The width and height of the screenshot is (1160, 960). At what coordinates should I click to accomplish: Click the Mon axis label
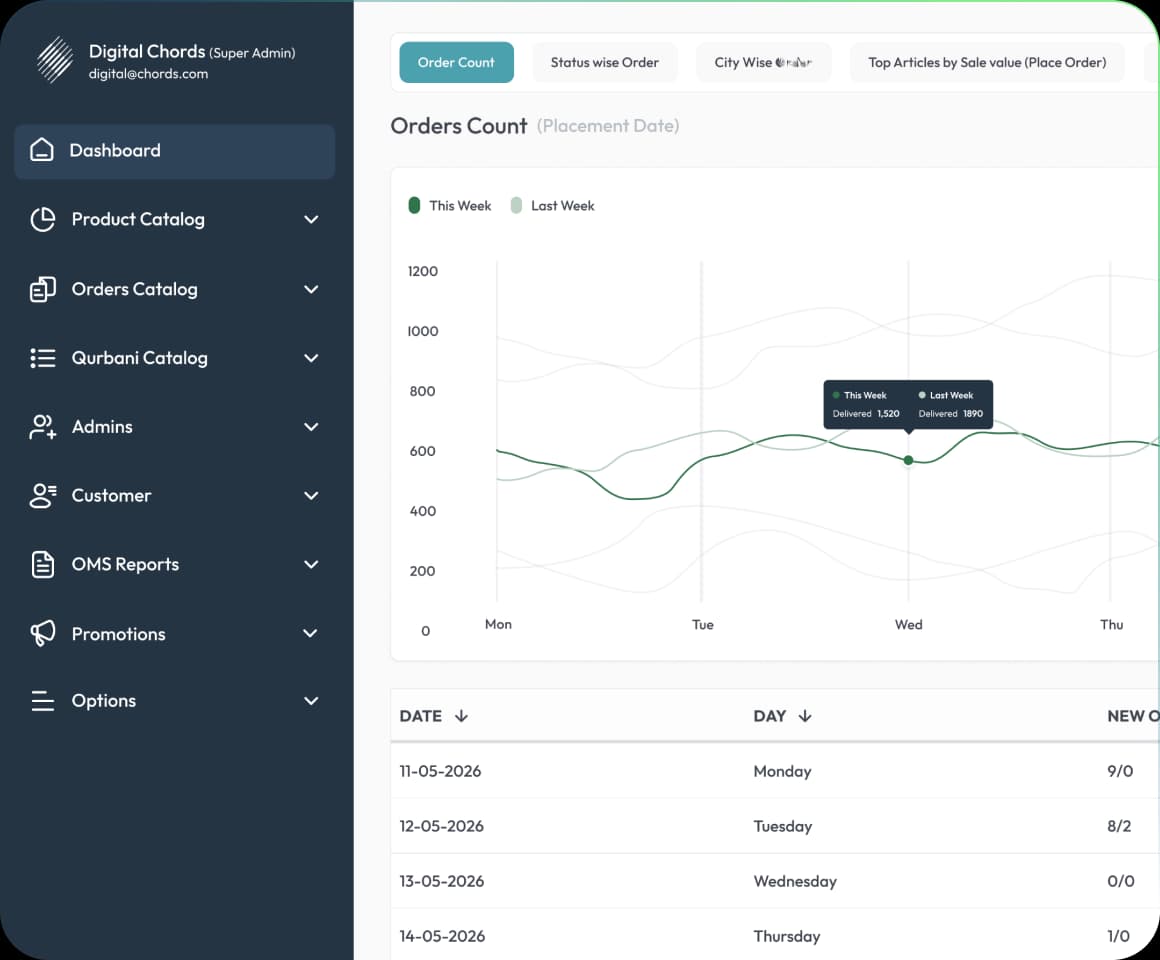pyautogui.click(x=498, y=624)
